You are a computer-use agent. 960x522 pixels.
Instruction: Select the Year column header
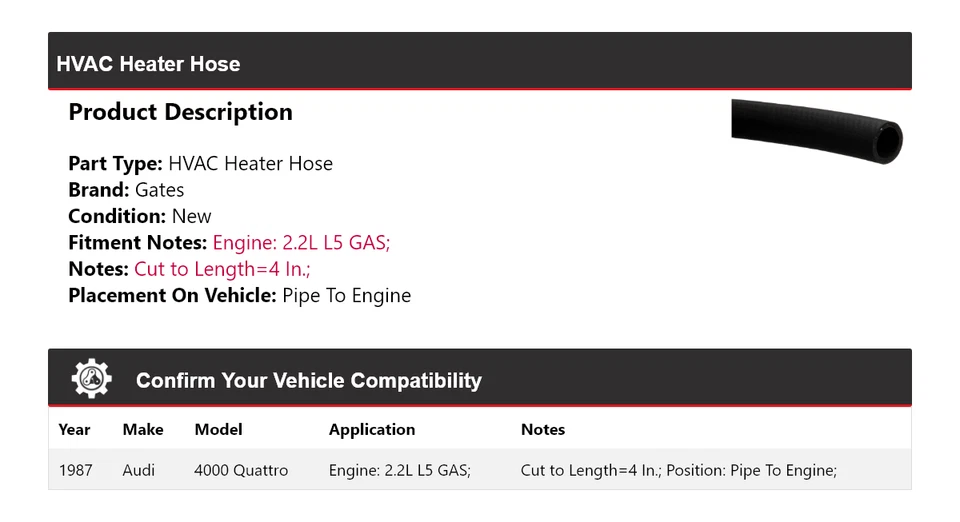click(x=74, y=430)
